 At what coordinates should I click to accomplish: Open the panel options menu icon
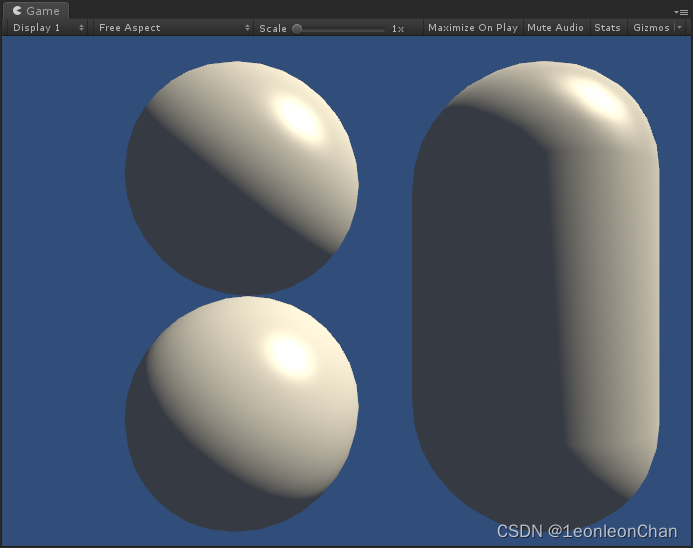click(681, 12)
